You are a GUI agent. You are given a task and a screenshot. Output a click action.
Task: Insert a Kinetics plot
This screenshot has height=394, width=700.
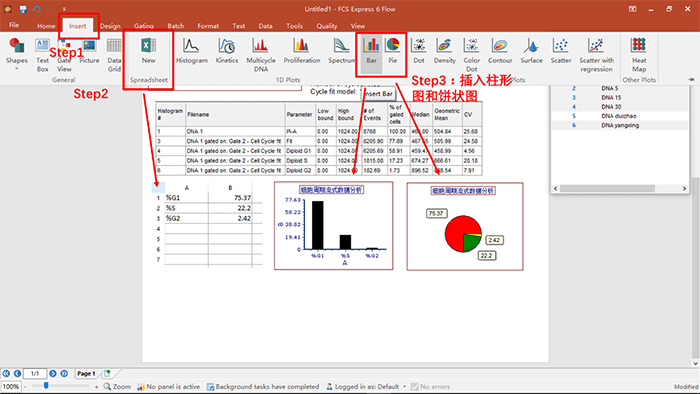coord(227,51)
